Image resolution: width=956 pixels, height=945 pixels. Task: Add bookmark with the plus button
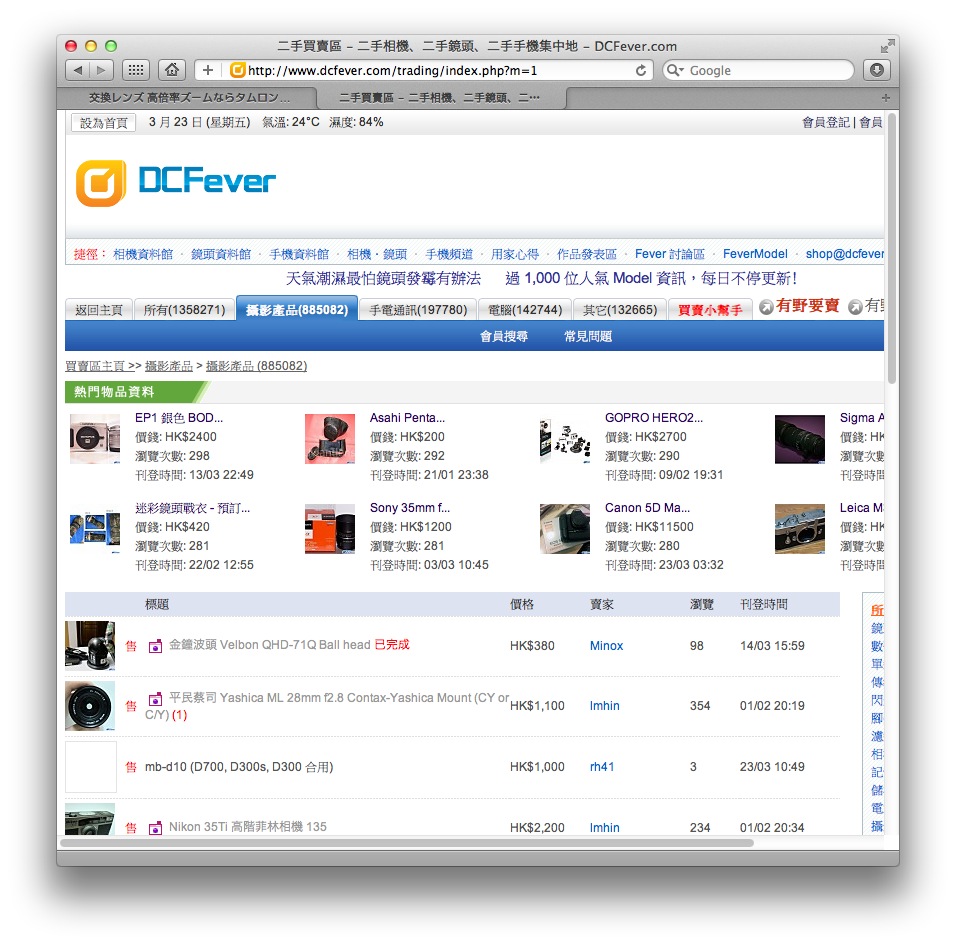pos(208,70)
